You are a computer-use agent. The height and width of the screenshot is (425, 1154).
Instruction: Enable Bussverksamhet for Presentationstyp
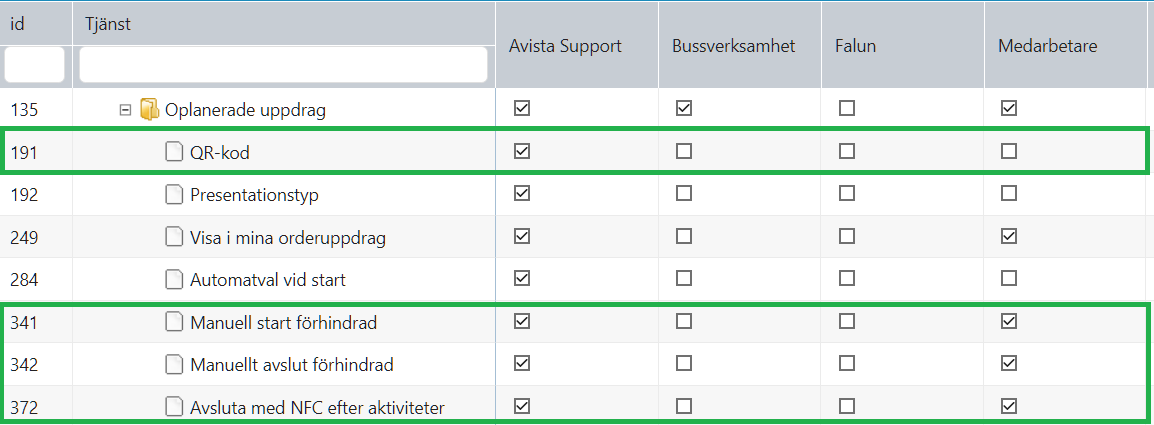point(684,194)
